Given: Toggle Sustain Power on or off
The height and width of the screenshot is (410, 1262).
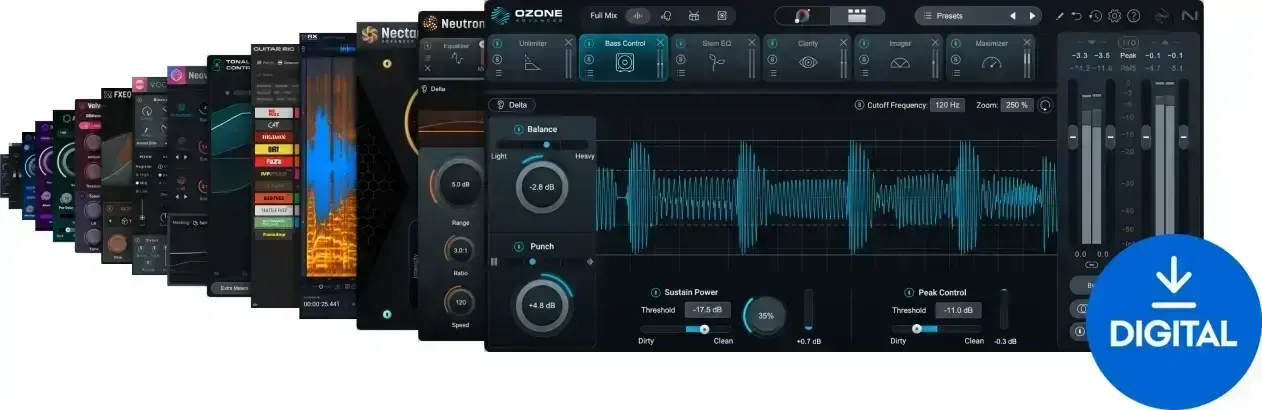Looking at the screenshot, I should point(655,292).
